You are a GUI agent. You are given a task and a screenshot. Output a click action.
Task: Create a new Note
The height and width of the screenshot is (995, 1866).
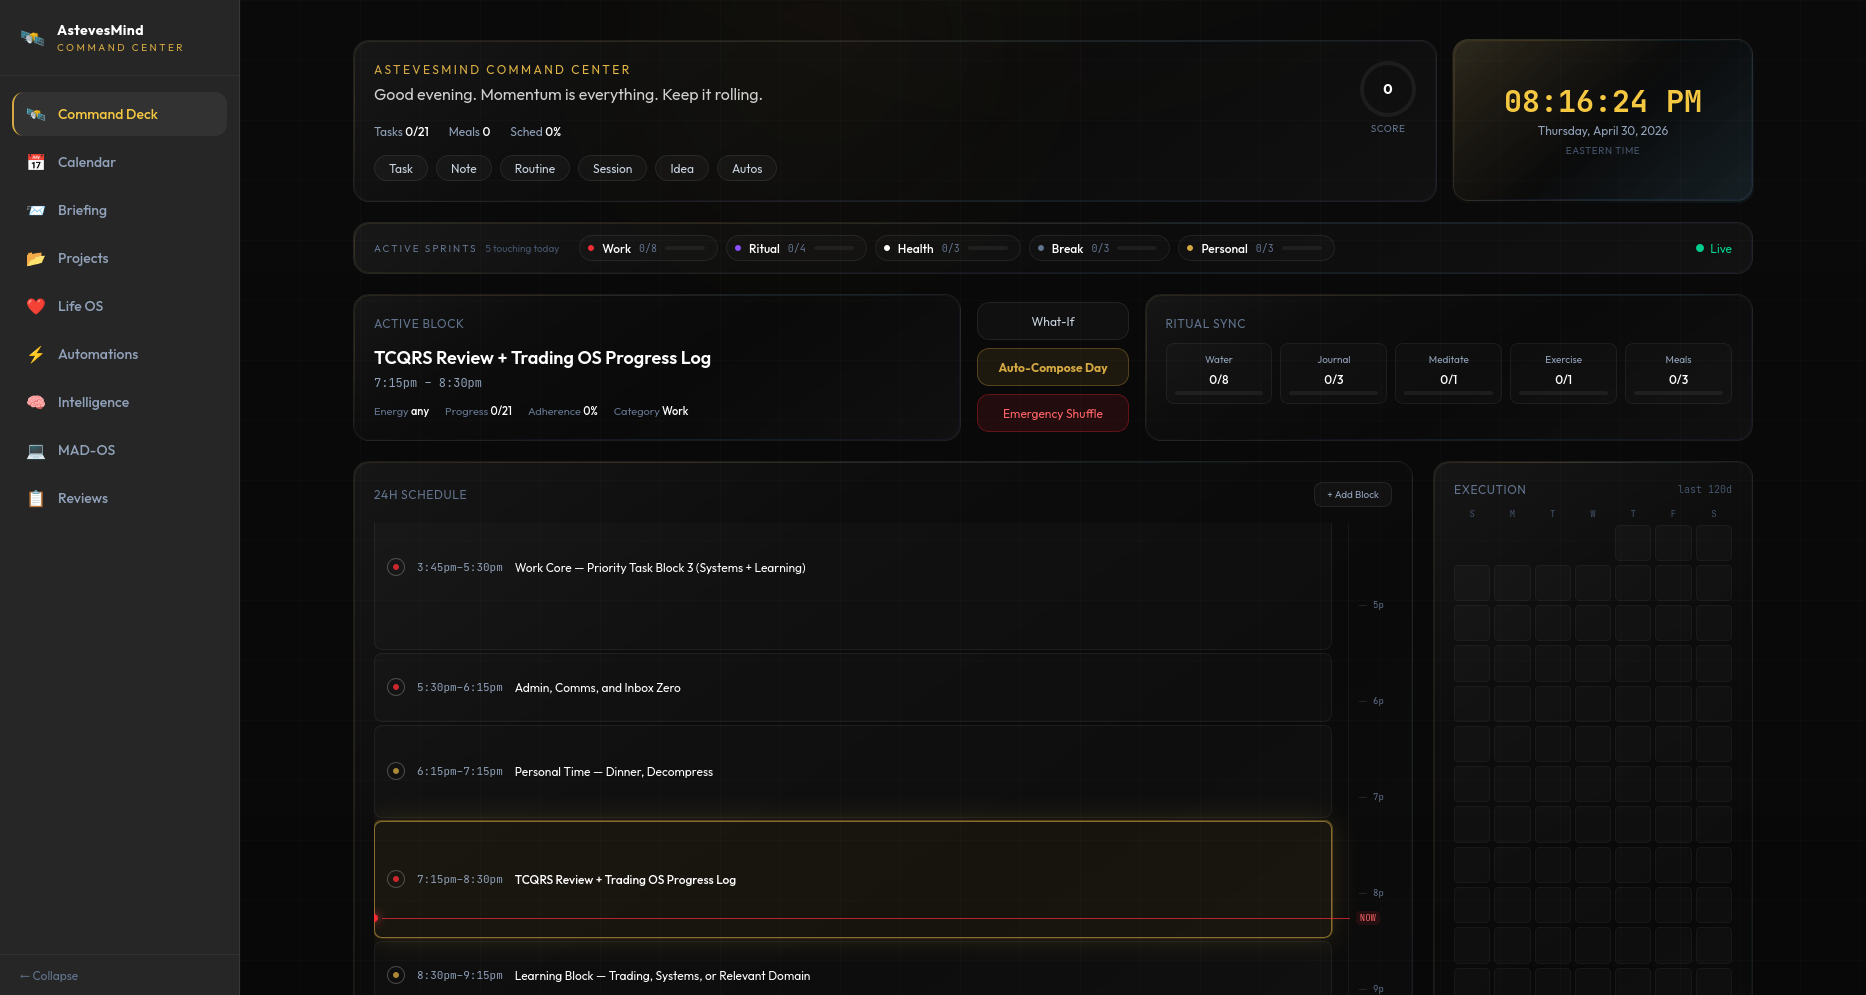463,169
